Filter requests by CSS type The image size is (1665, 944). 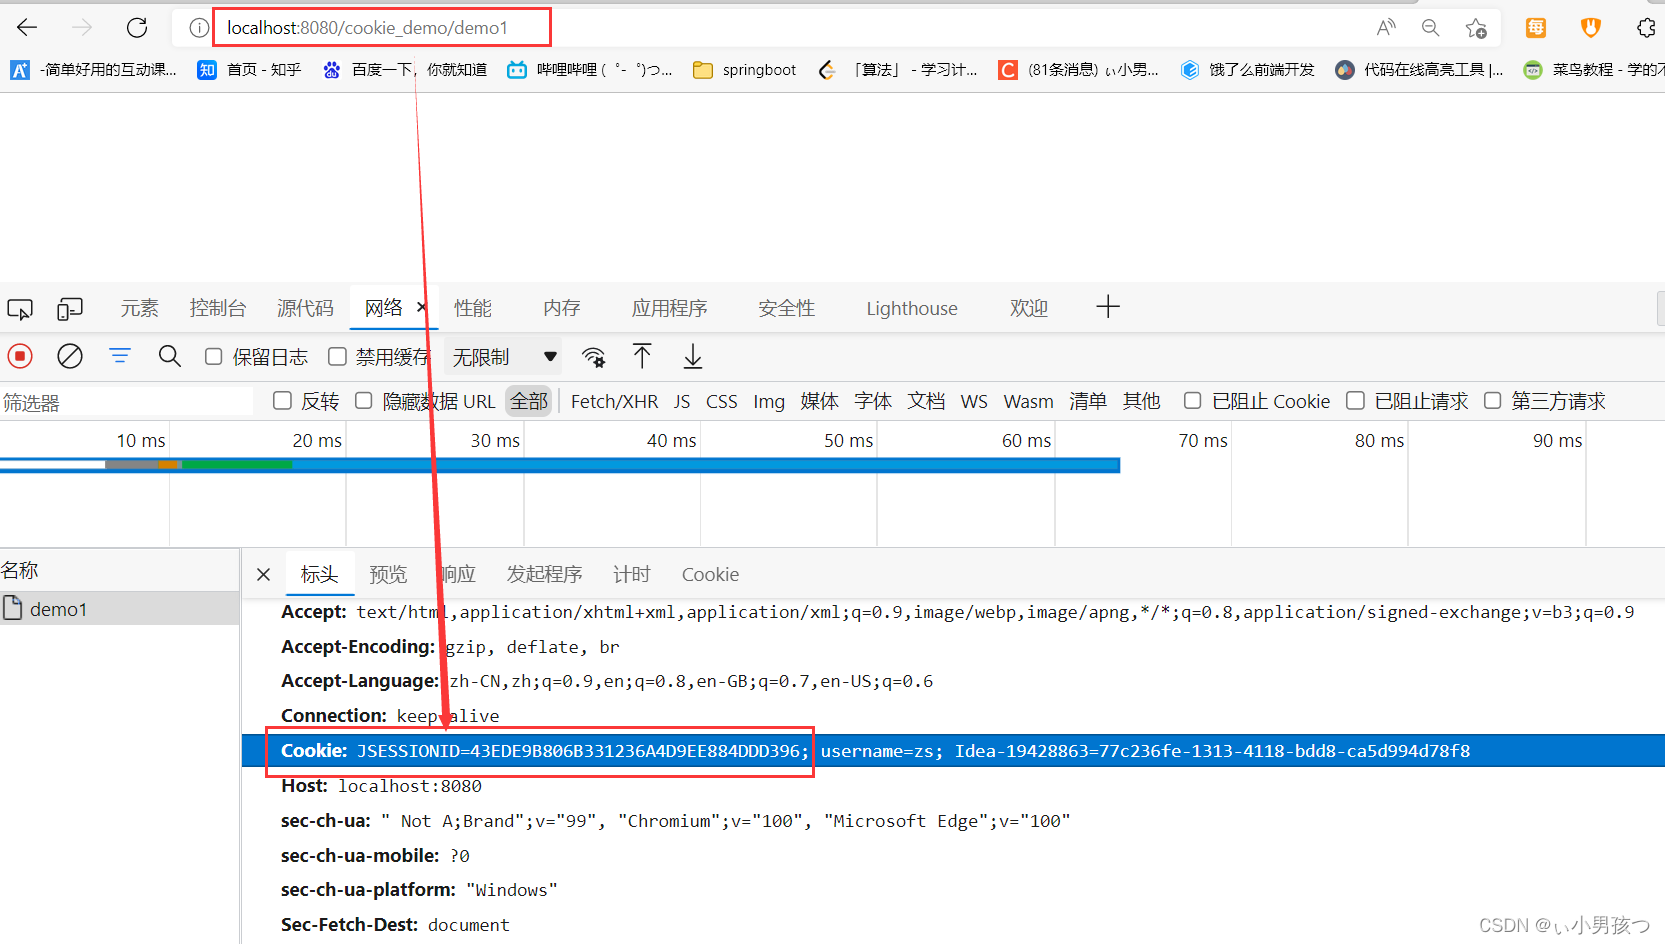(x=722, y=401)
